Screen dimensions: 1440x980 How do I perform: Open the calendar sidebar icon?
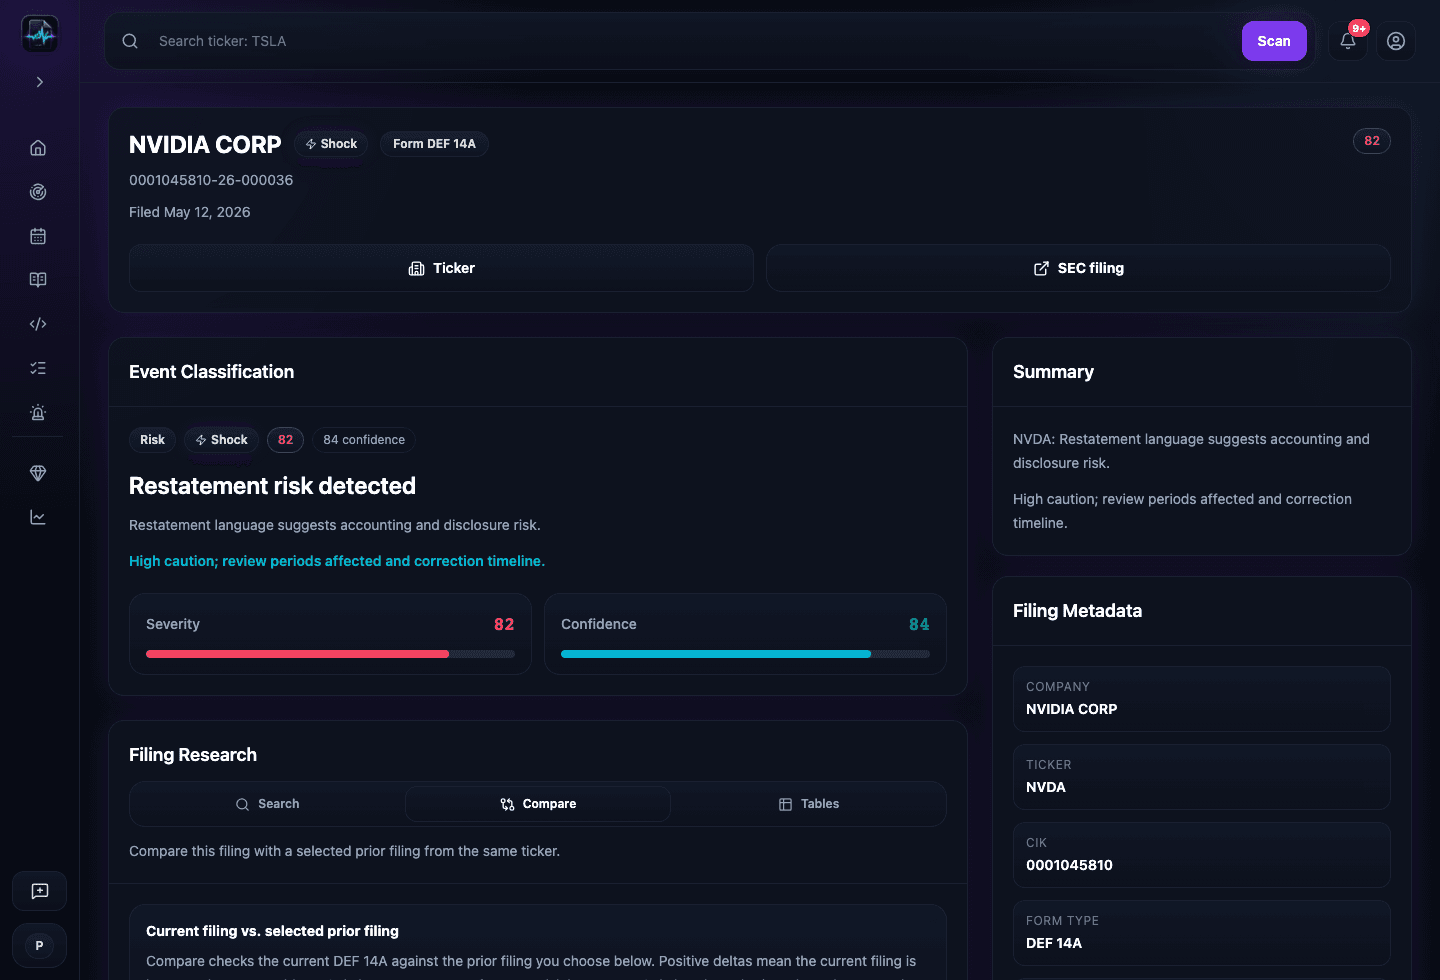click(38, 236)
